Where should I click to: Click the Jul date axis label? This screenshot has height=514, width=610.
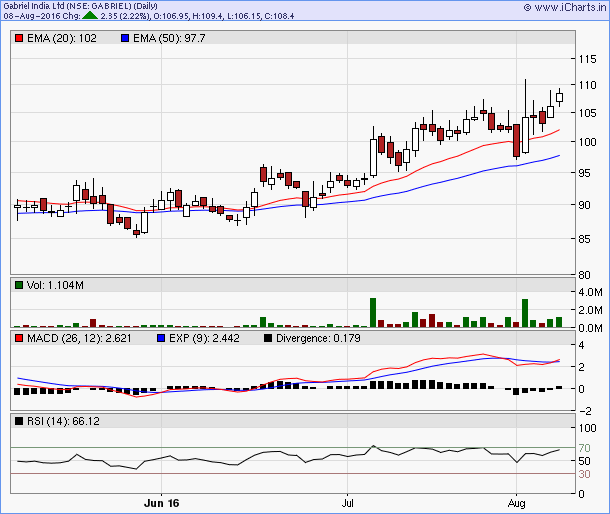347,503
